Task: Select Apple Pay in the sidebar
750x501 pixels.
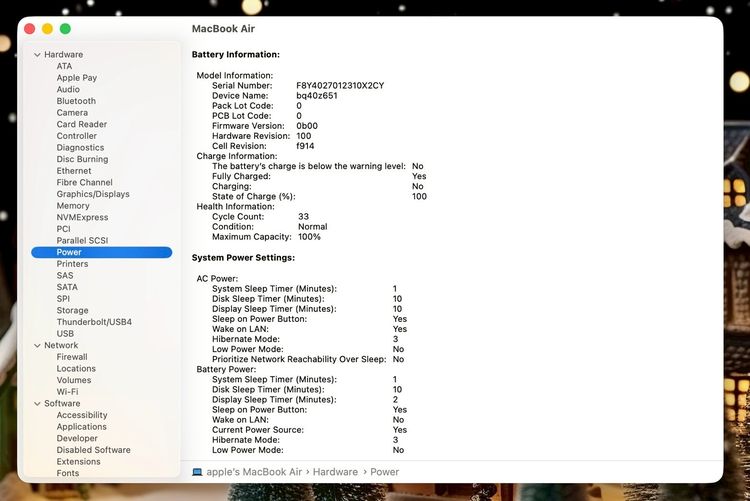Action: 77,78
